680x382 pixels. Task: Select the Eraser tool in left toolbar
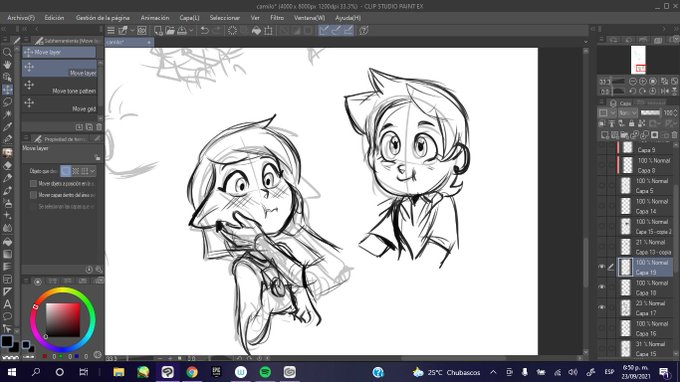click(7, 165)
